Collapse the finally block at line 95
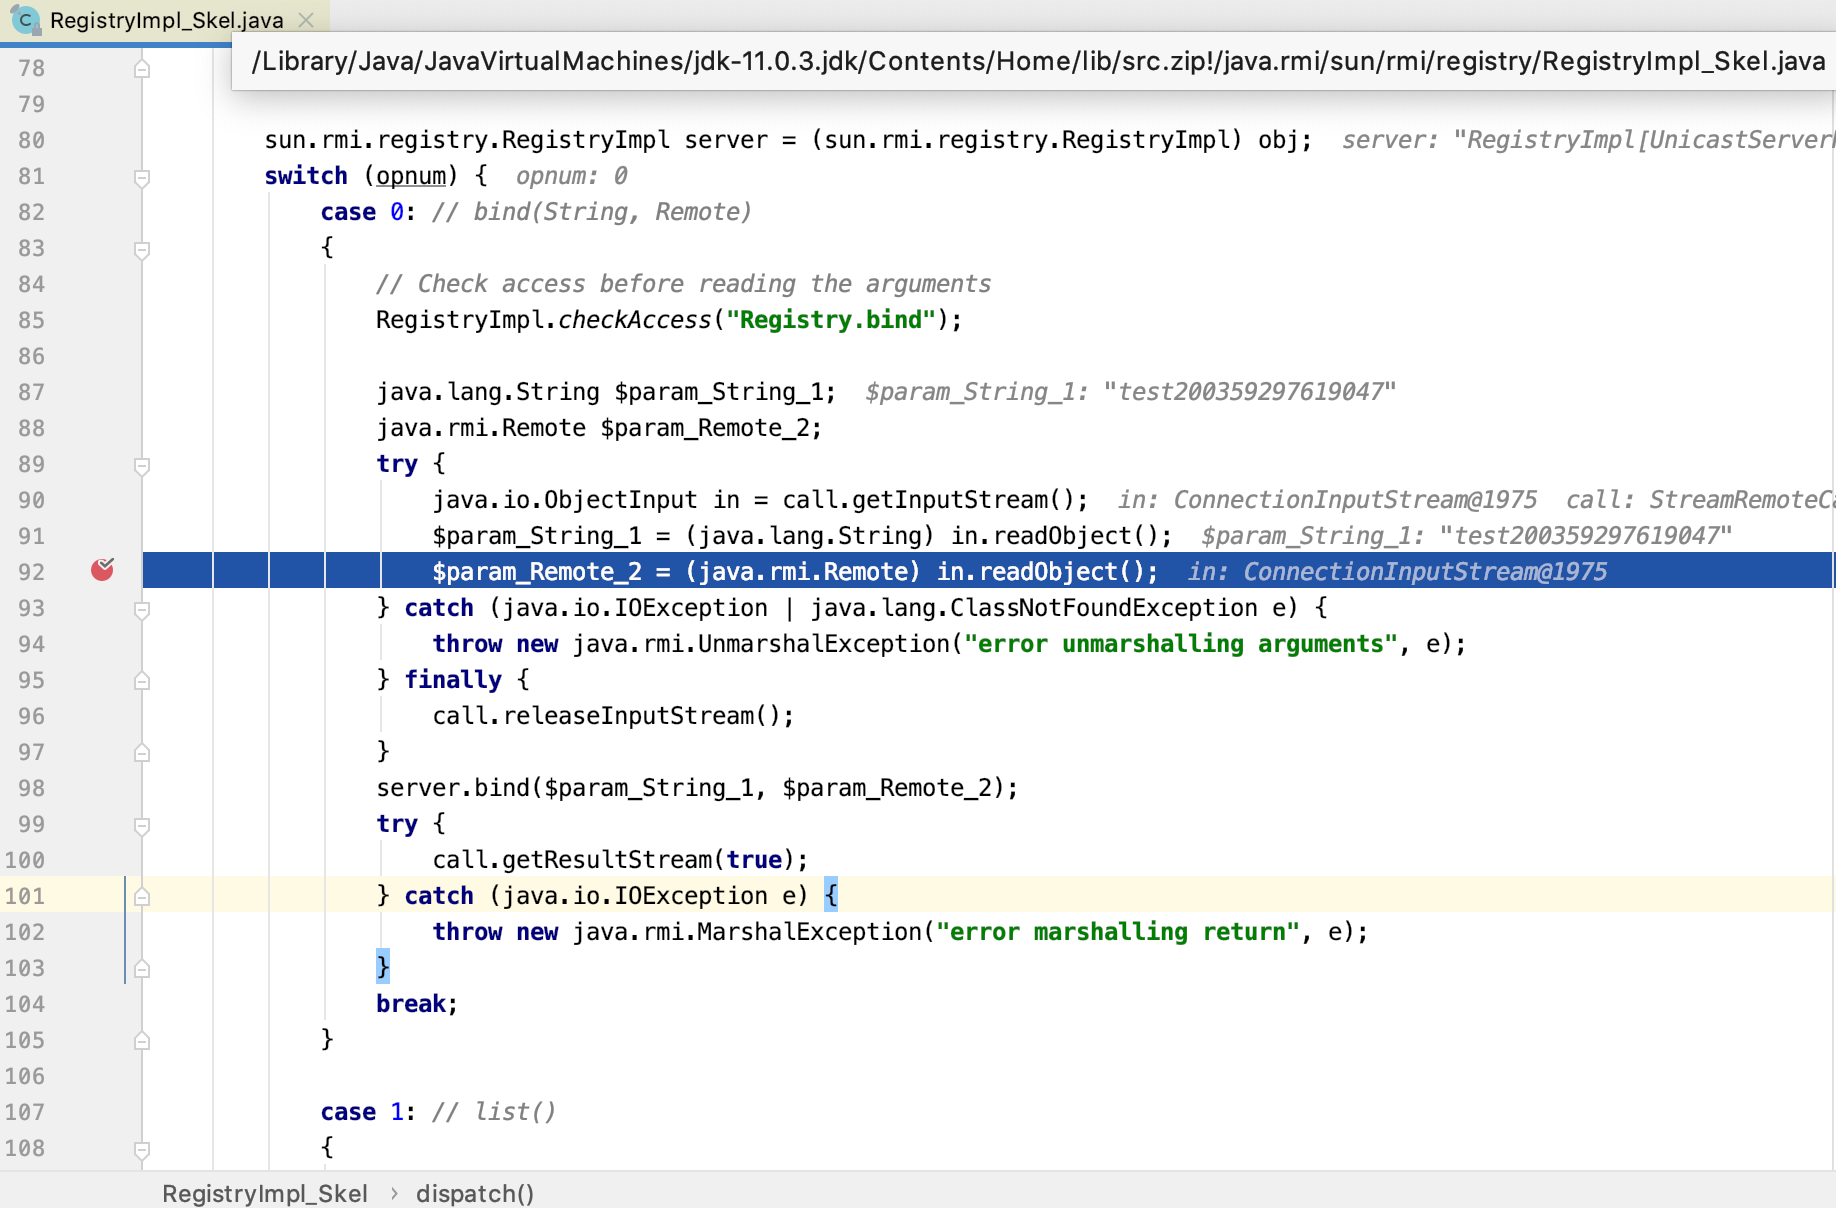The width and height of the screenshot is (1836, 1208). (142, 681)
